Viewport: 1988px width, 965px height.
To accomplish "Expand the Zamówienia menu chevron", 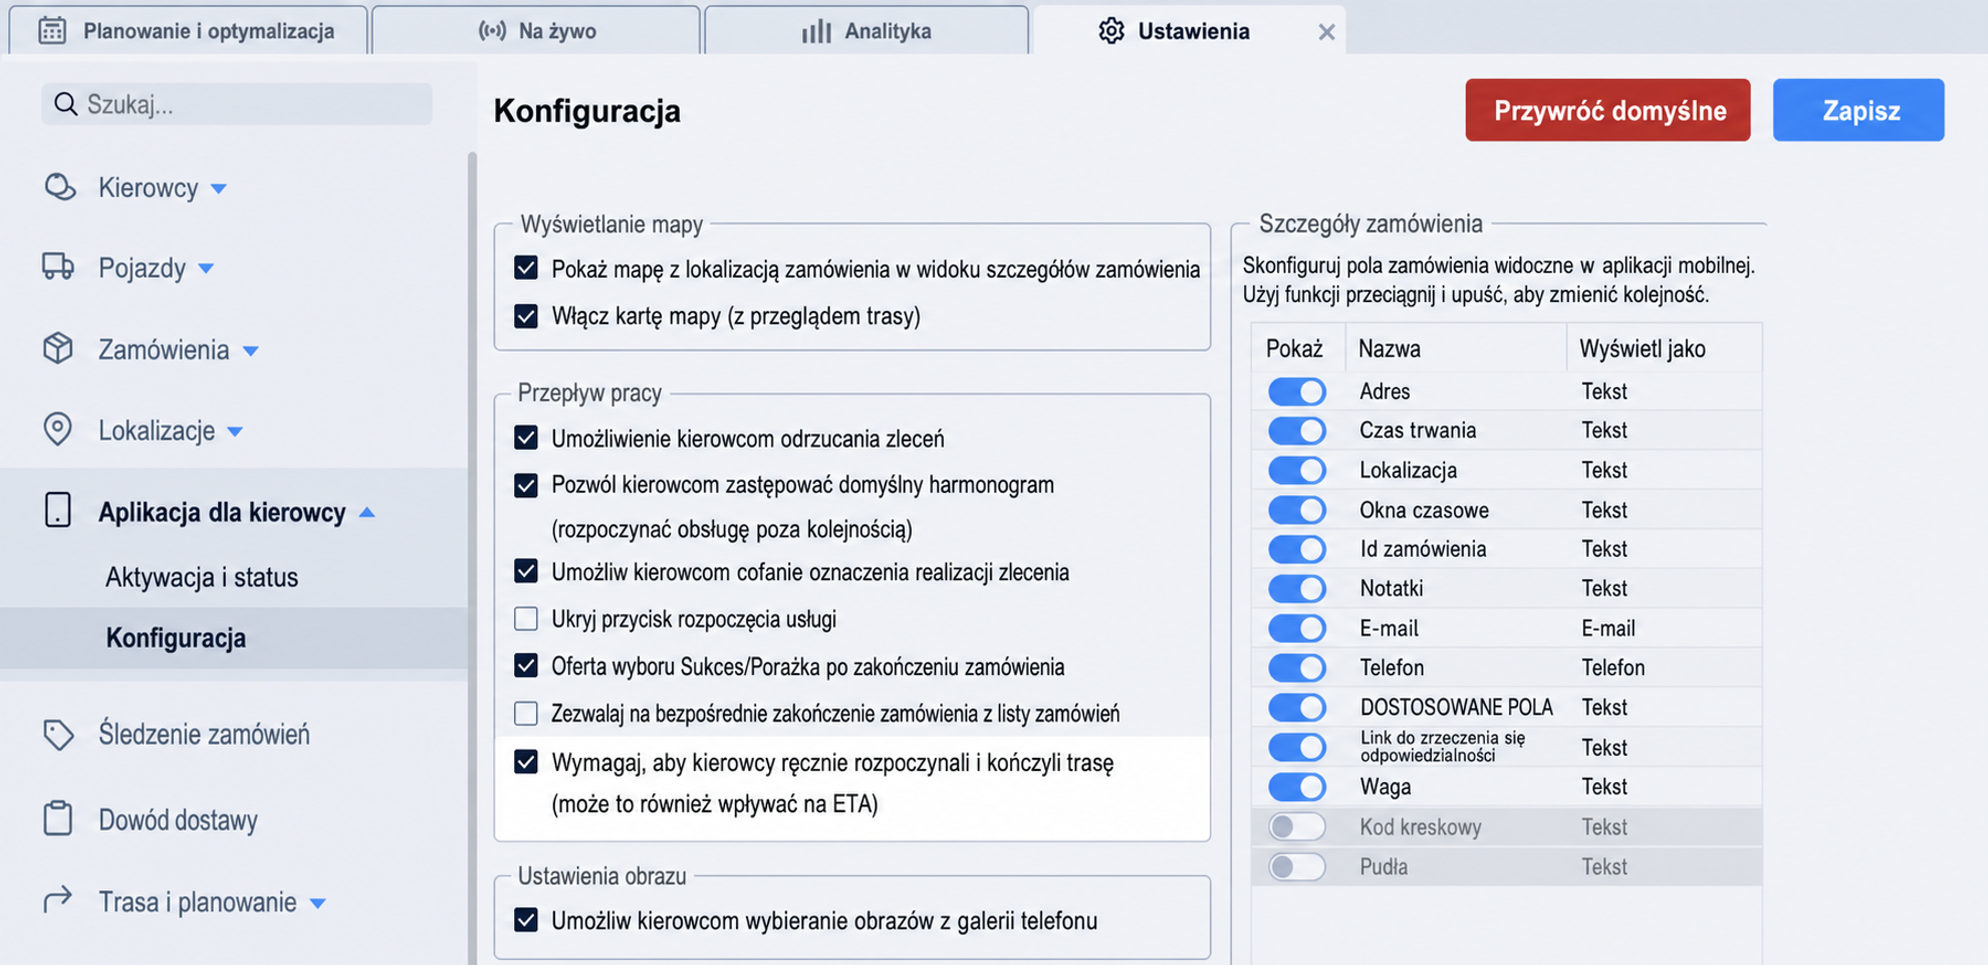I will (251, 351).
